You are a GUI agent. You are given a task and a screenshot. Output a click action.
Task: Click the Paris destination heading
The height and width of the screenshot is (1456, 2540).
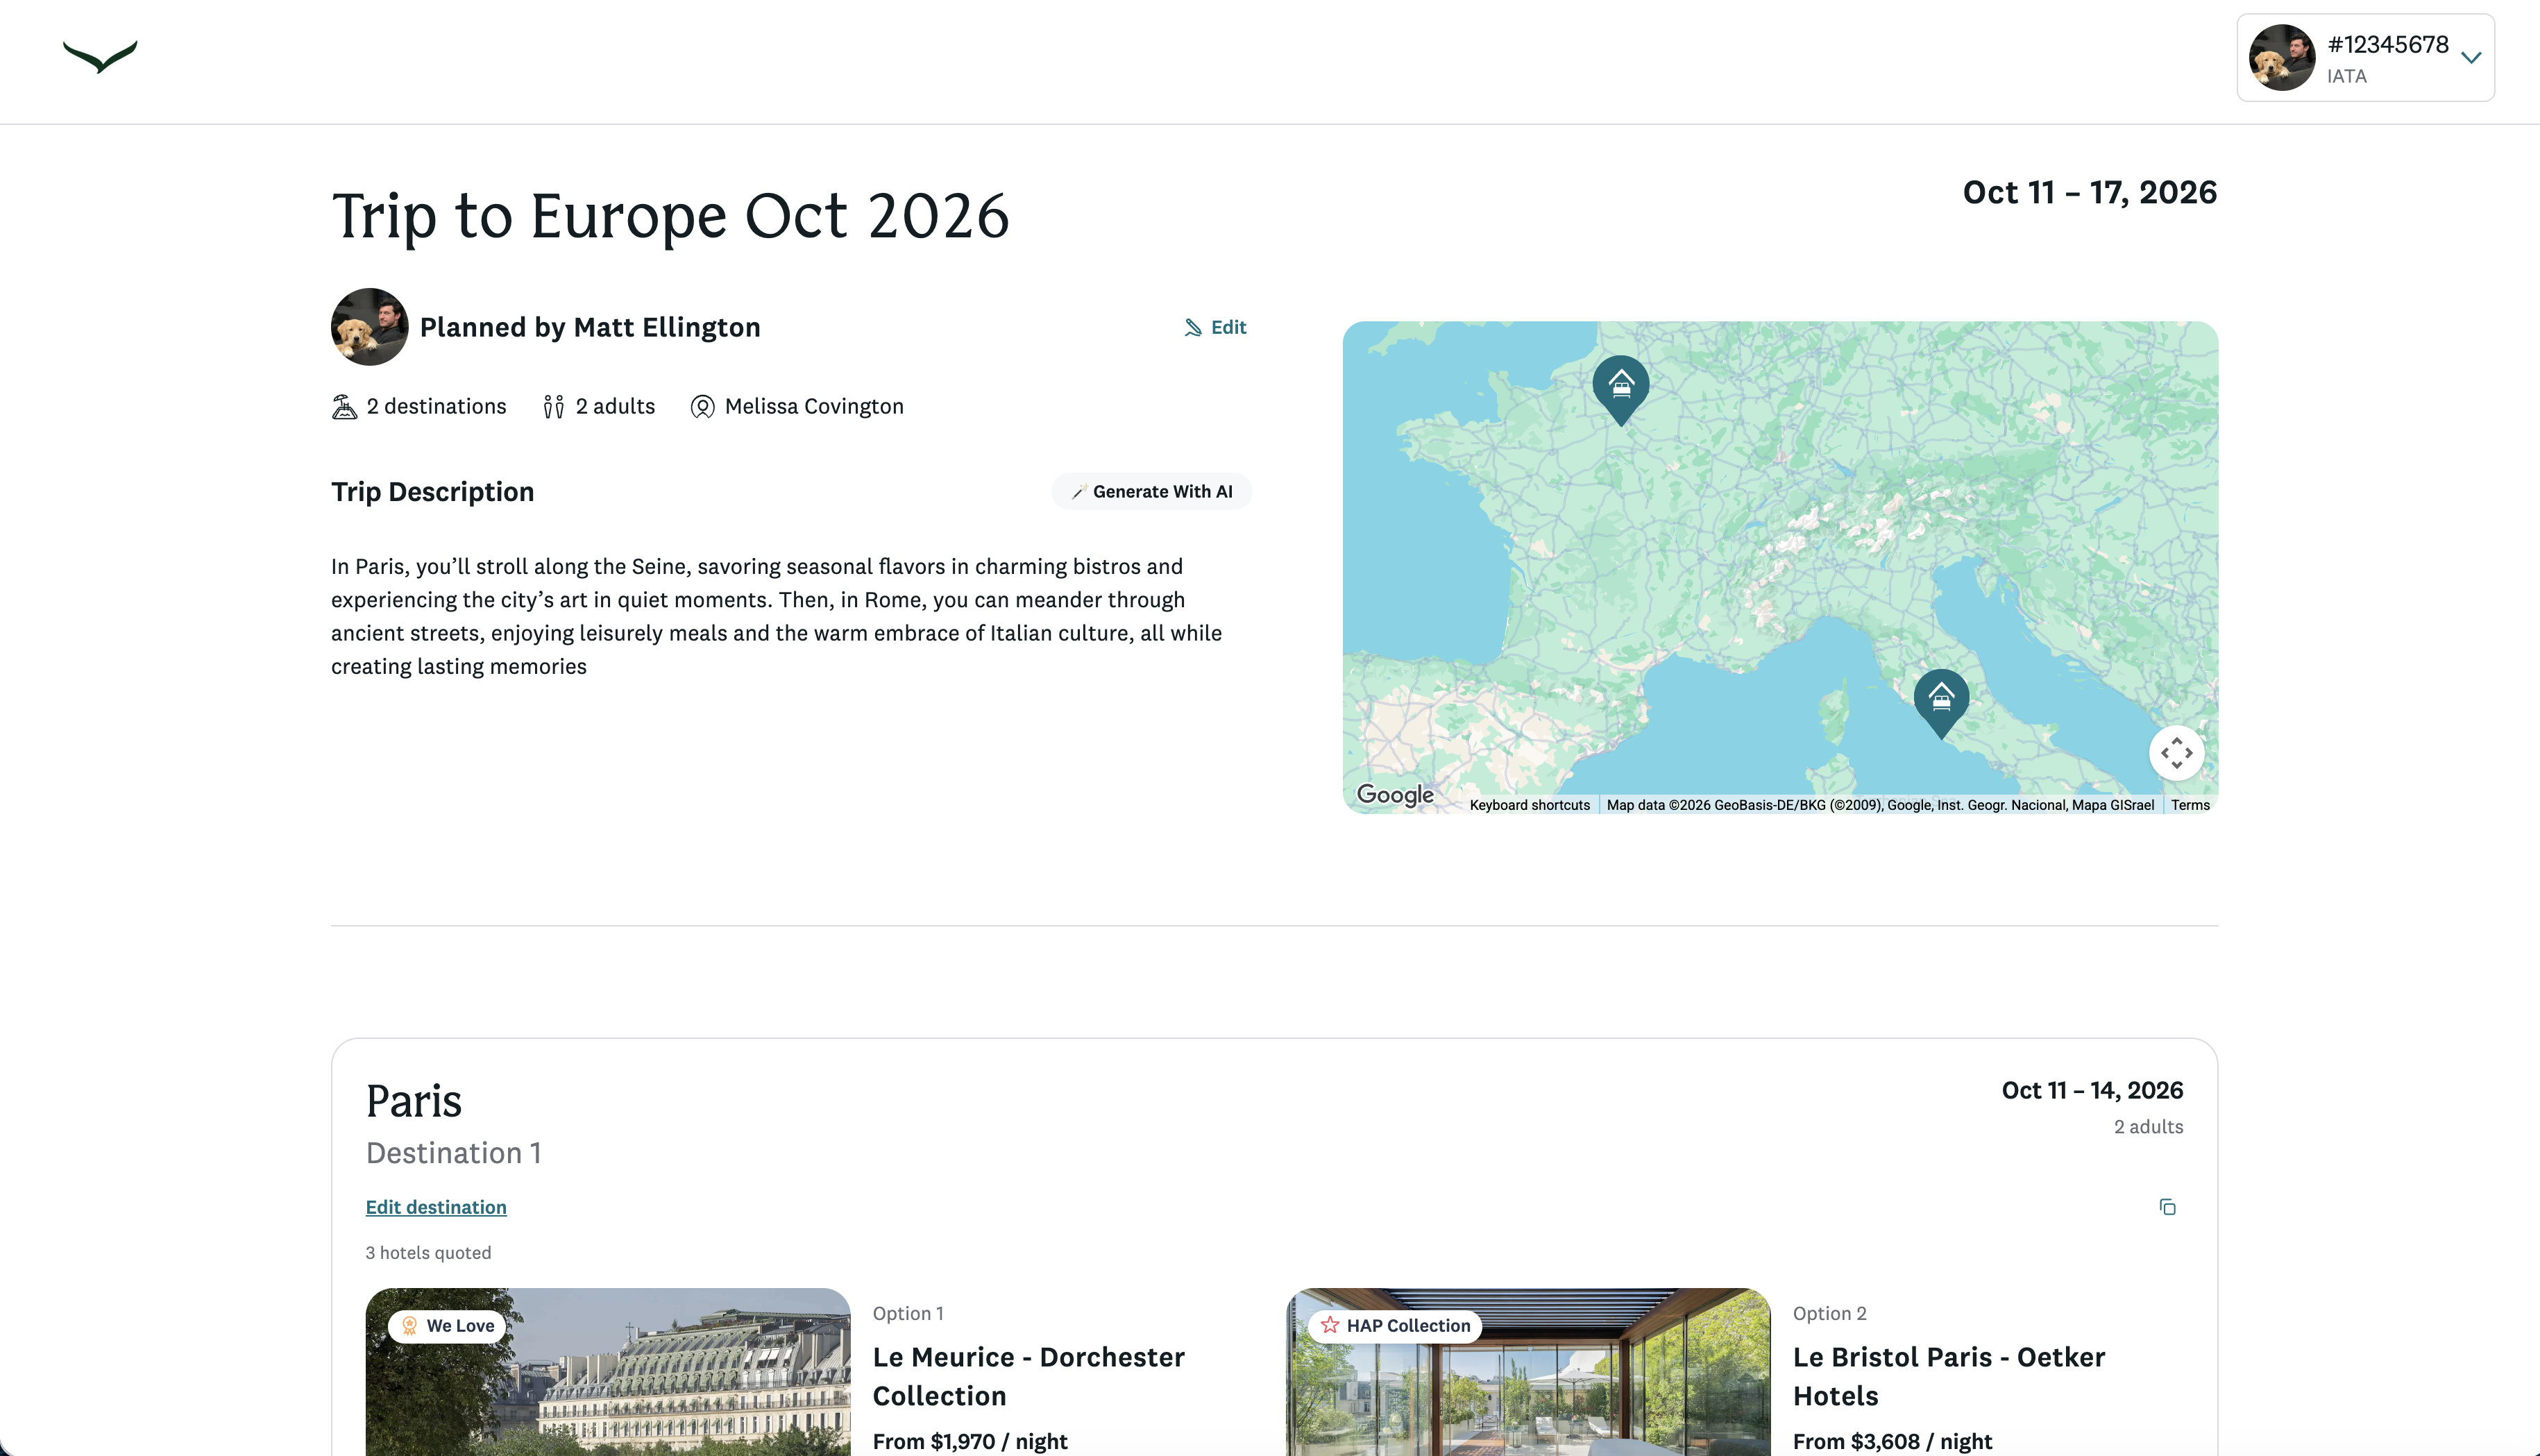pos(414,1101)
